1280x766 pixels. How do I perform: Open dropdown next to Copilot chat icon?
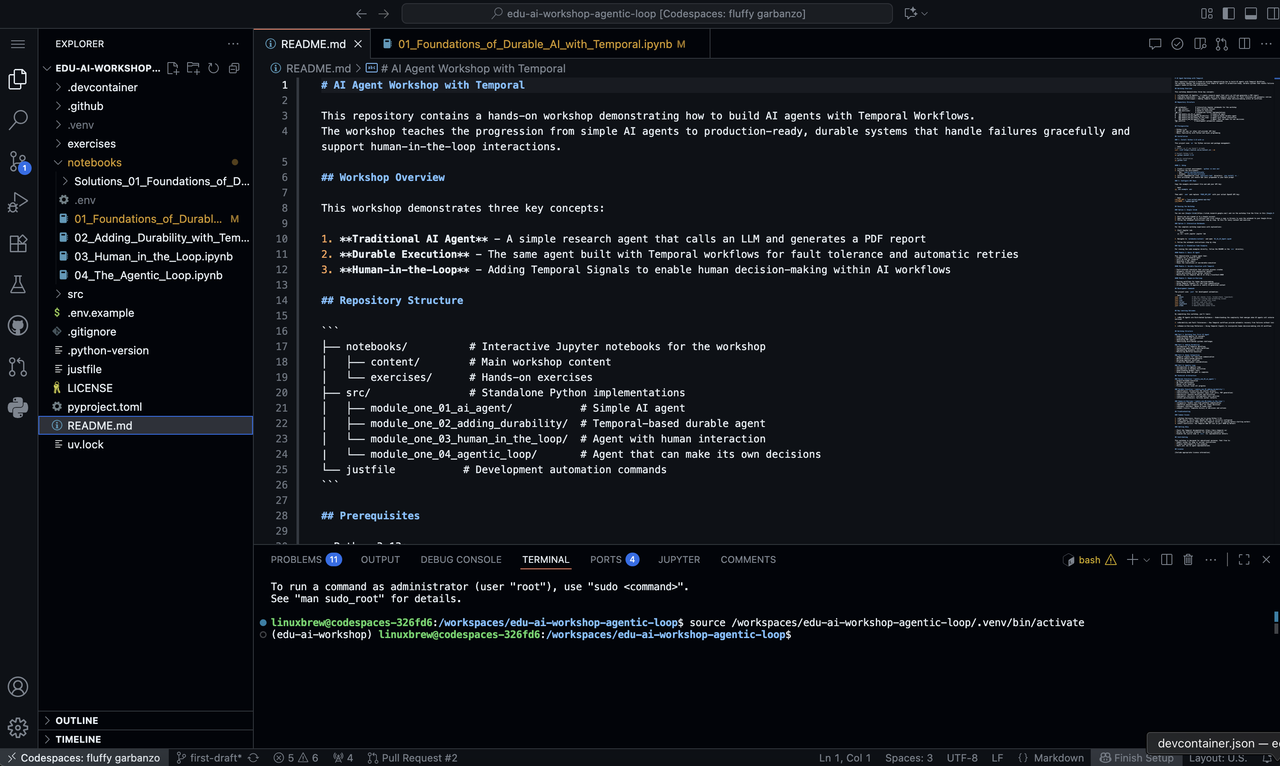(924, 13)
